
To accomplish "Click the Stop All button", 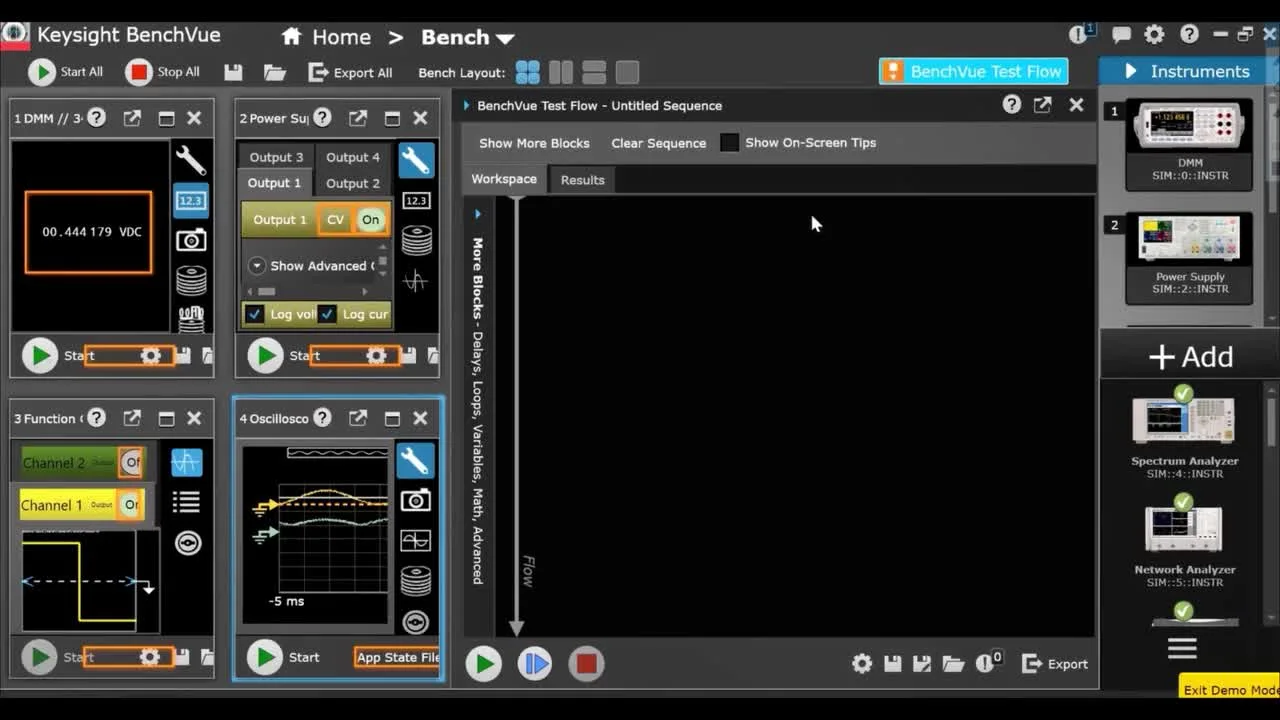I will coord(162,72).
